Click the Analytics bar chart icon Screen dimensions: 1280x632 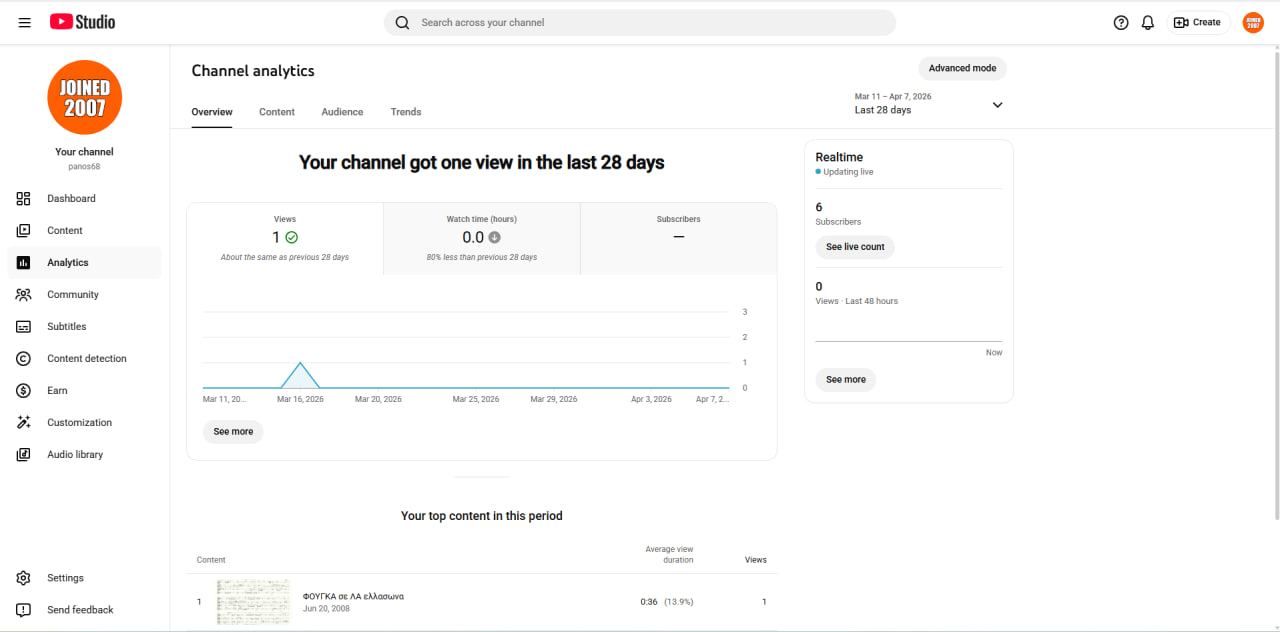click(24, 262)
